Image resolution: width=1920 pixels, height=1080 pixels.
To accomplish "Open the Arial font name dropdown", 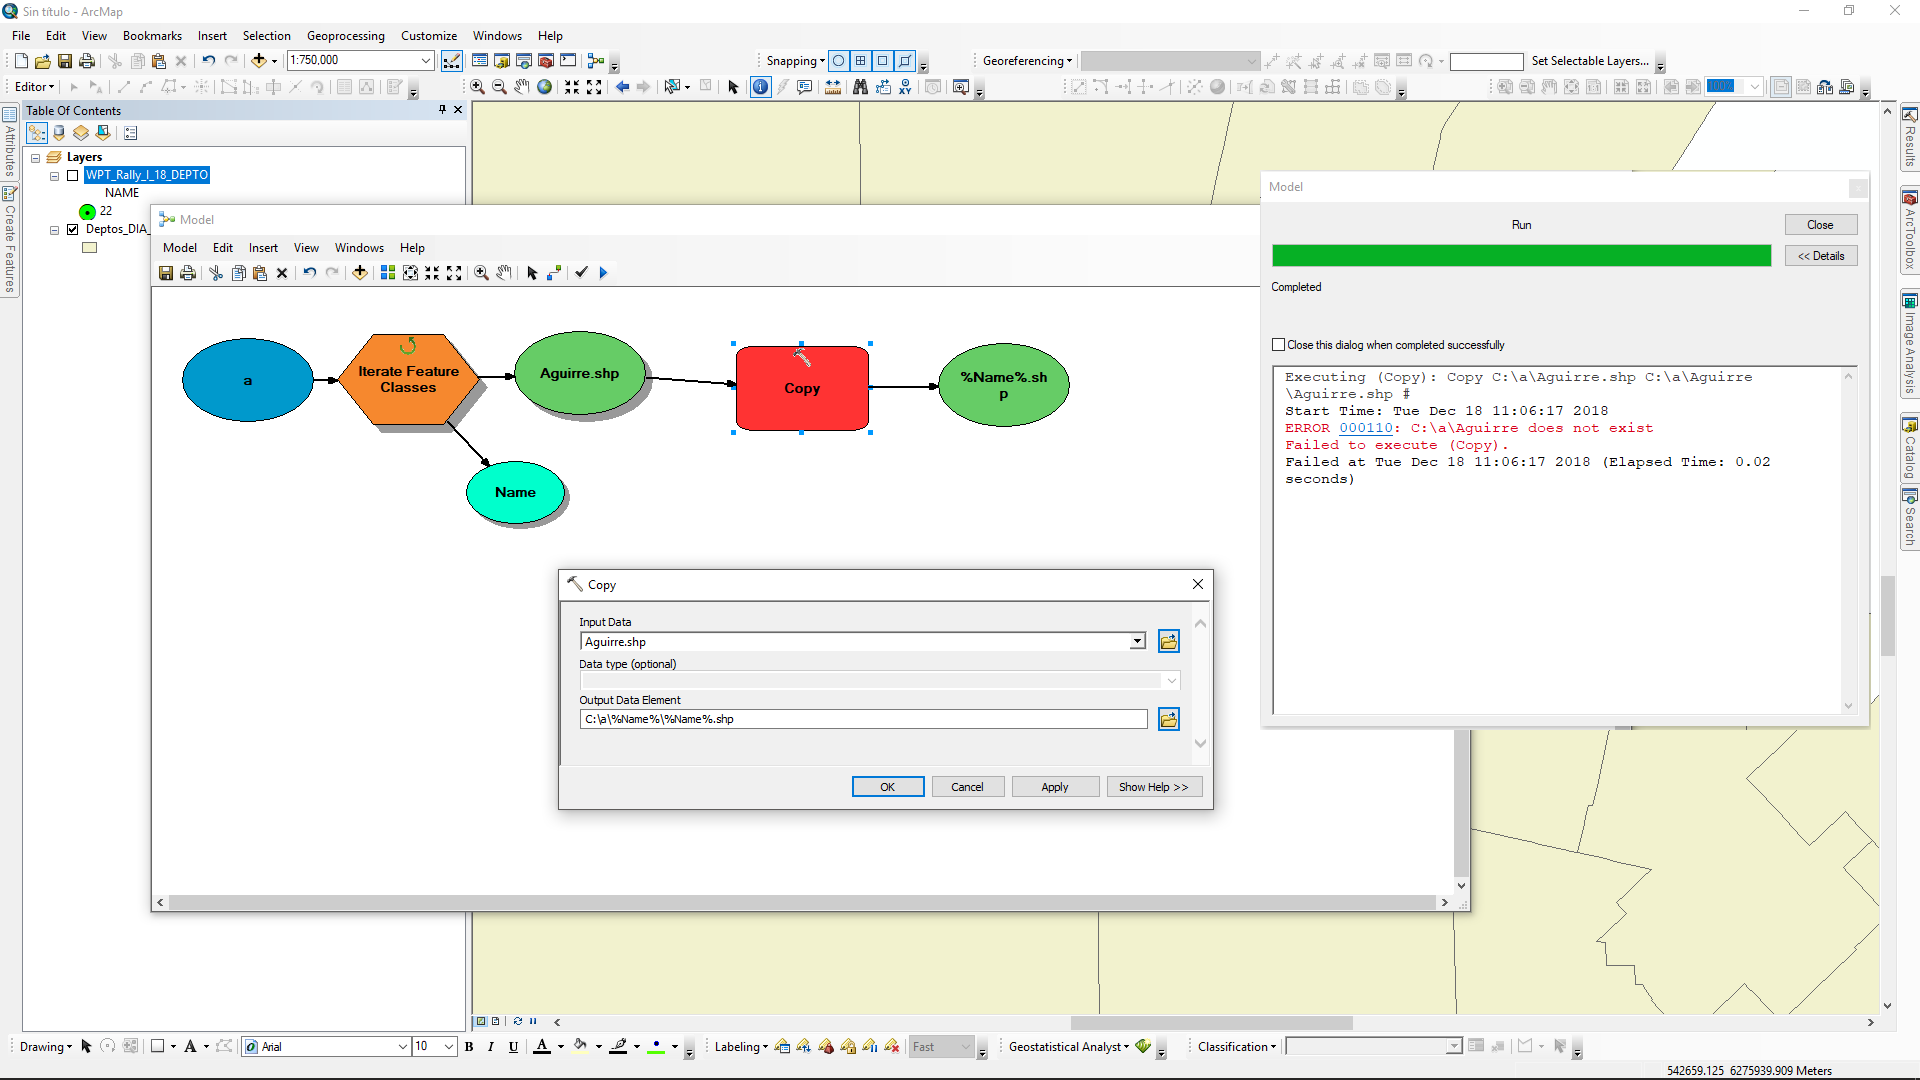I will pos(403,1047).
